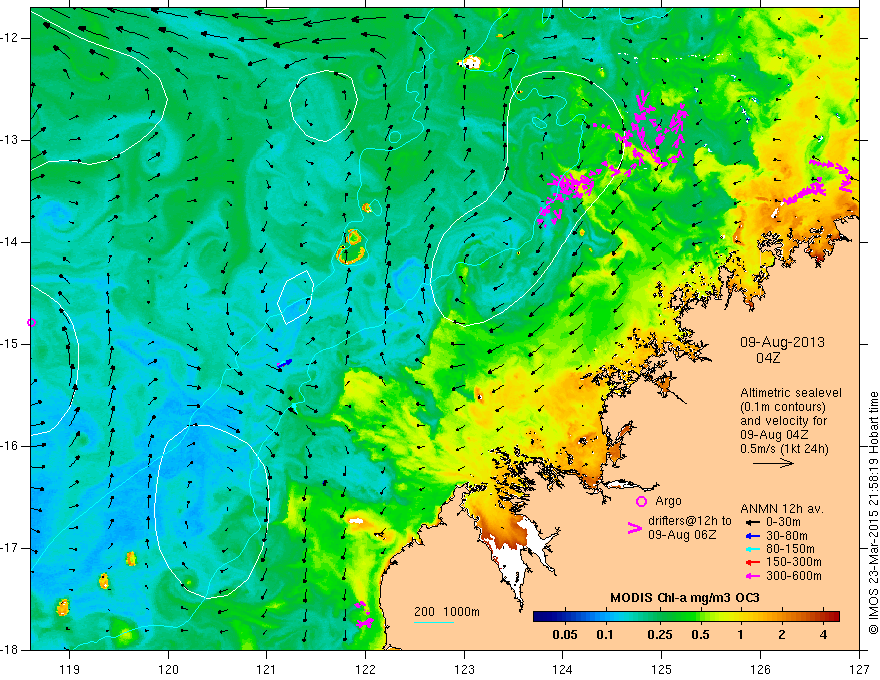Click the "drifters@12h to" legend label

click(x=690, y=521)
